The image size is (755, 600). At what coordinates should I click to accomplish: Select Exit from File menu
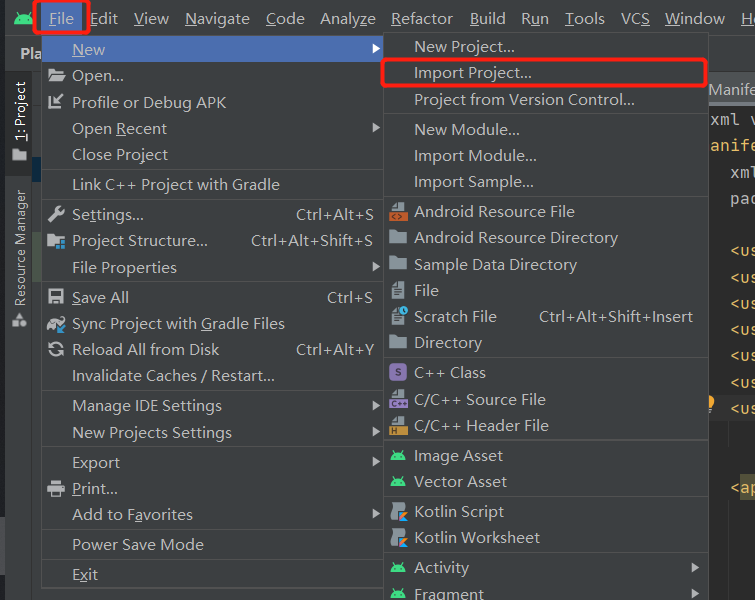point(212,574)
